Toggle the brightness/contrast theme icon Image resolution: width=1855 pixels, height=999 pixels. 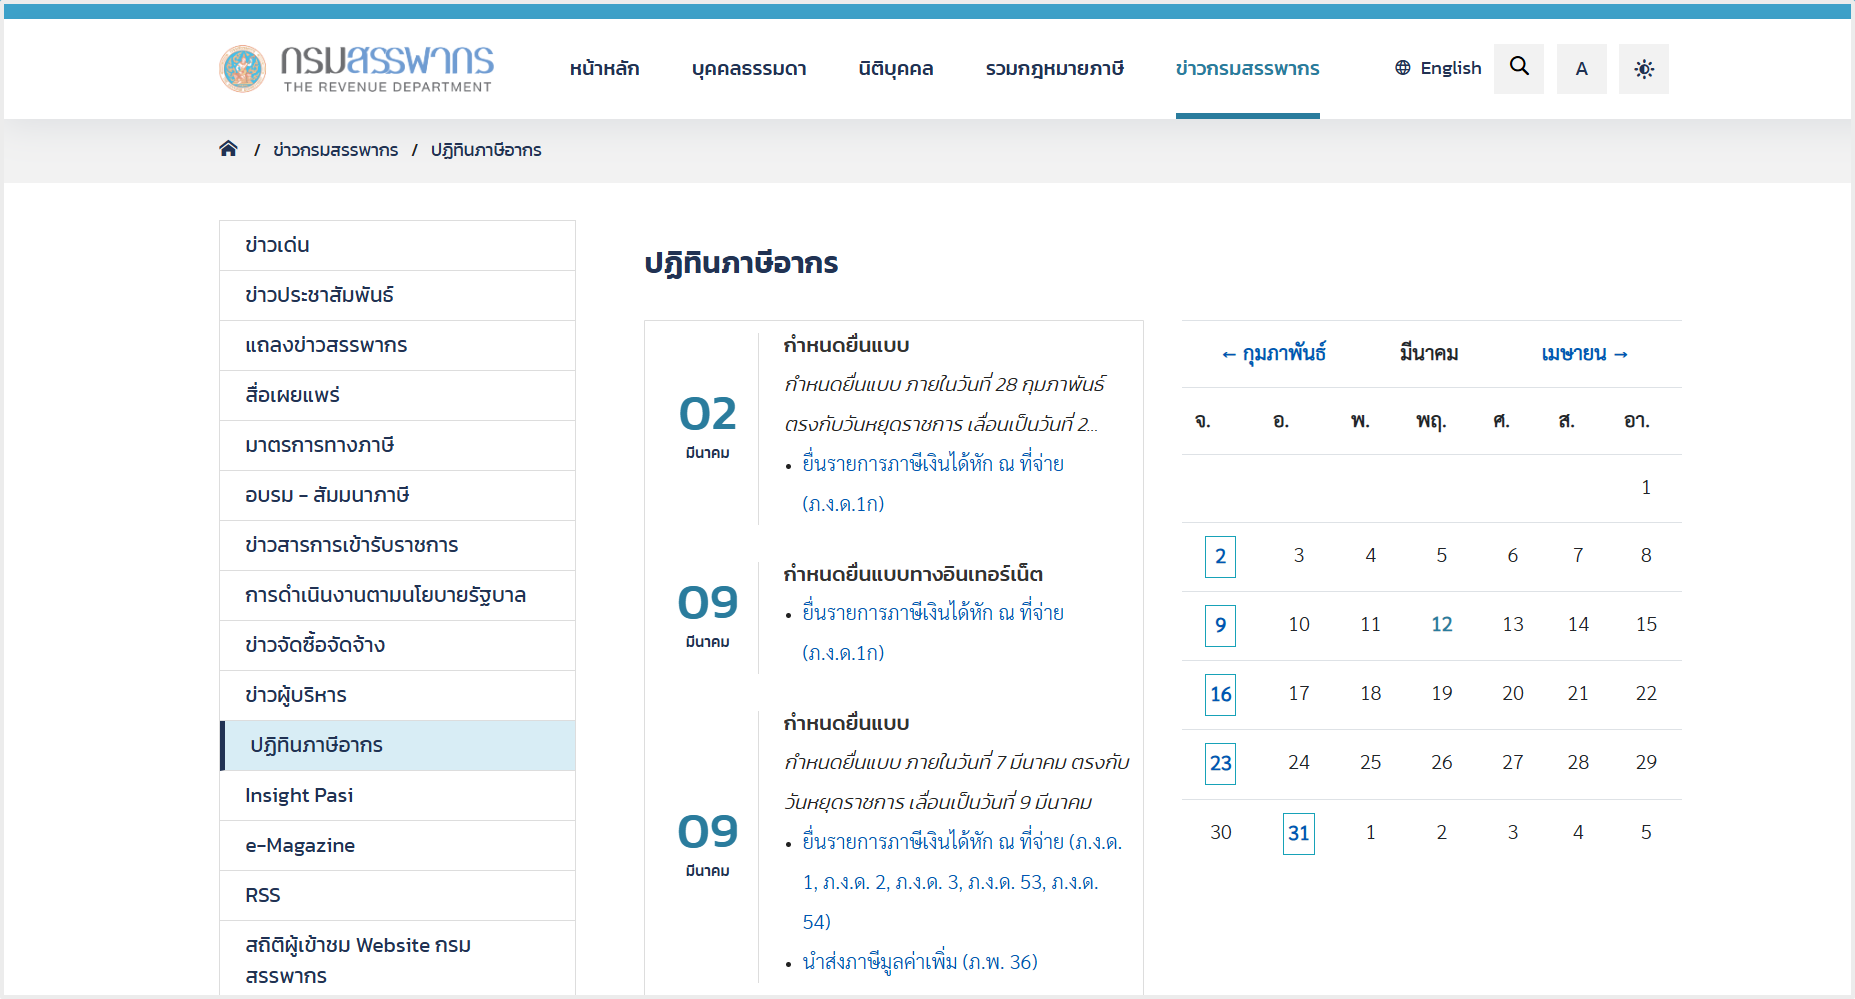coord(1643,69)
